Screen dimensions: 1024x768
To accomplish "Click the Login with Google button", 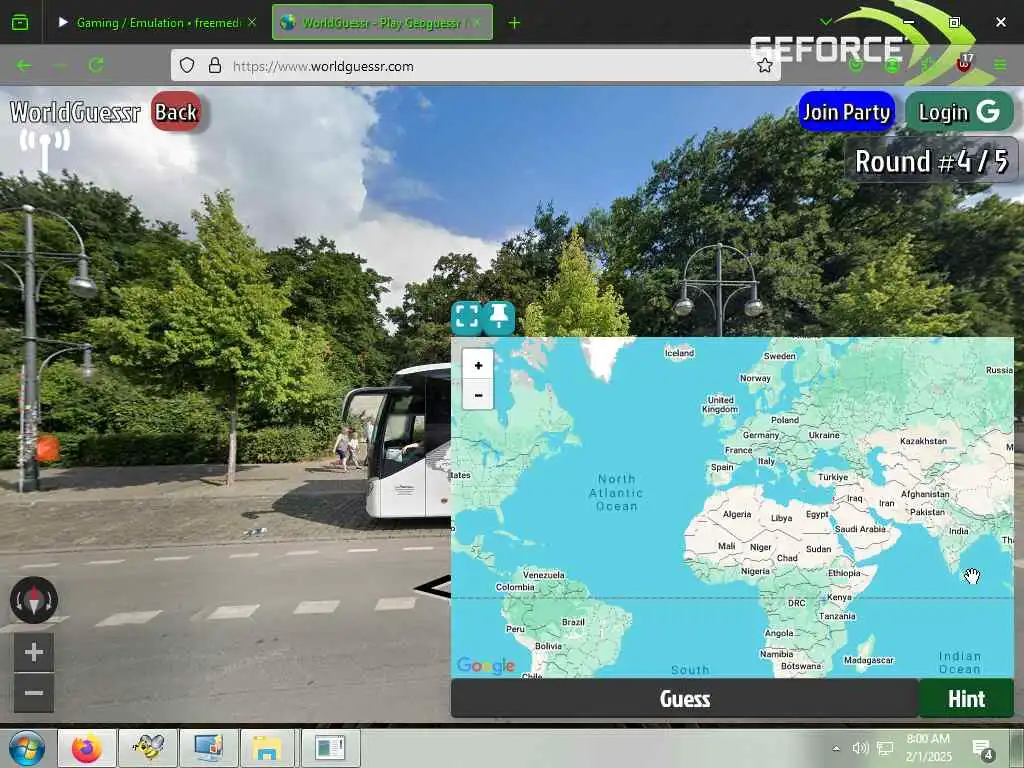I will 959,112.
